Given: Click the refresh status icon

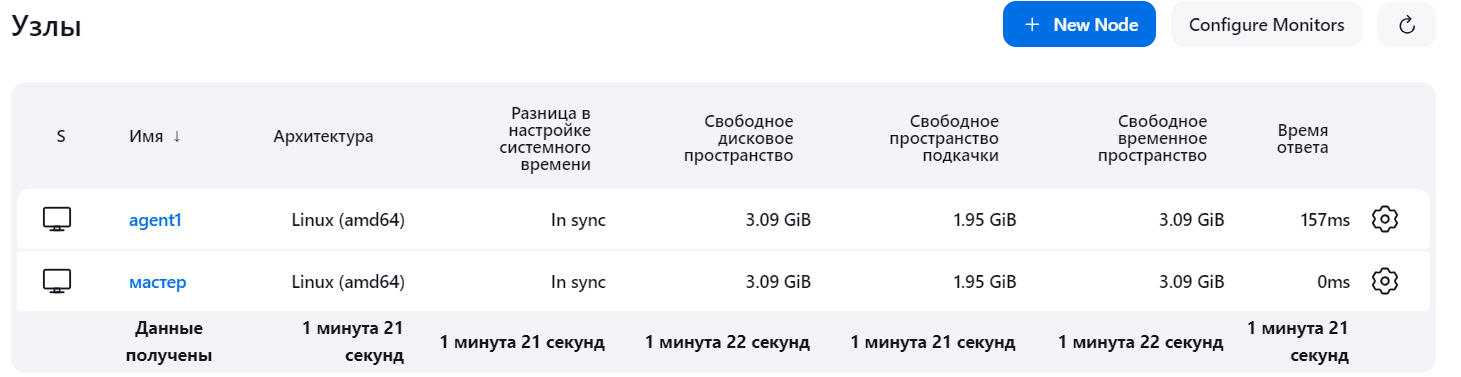Looking at the screenshot, I should (1407, 25).
